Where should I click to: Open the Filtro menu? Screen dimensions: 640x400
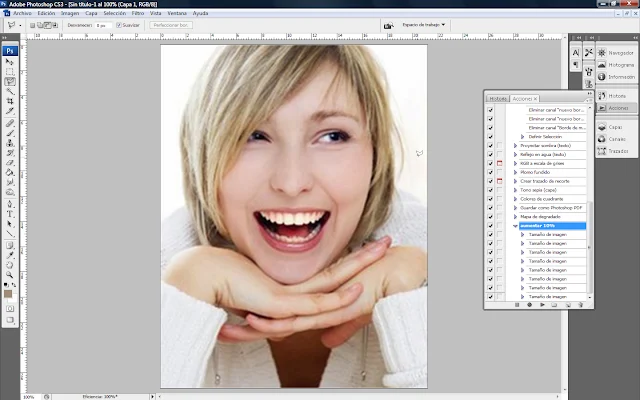pyautogui.click(x=138, y=13)
